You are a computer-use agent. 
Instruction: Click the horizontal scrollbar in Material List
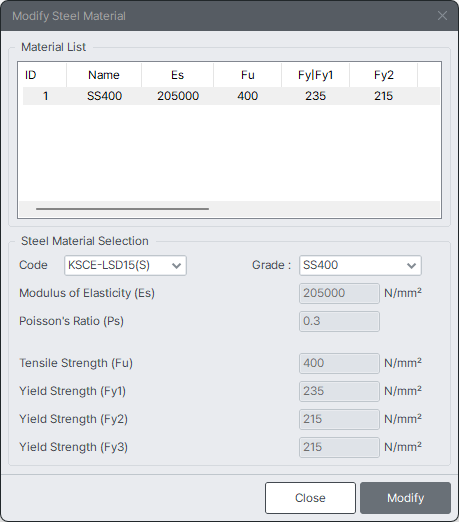tap(122, 209)
